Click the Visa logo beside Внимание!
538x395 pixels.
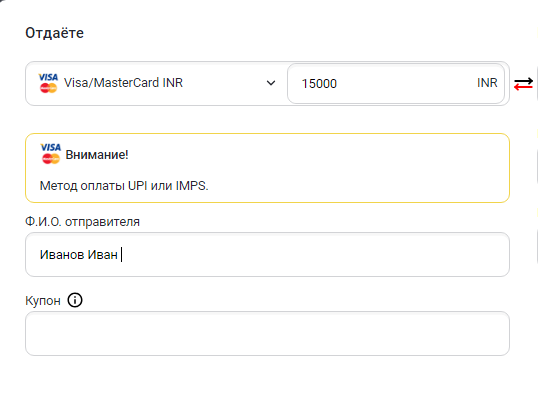tap(51, 148)
